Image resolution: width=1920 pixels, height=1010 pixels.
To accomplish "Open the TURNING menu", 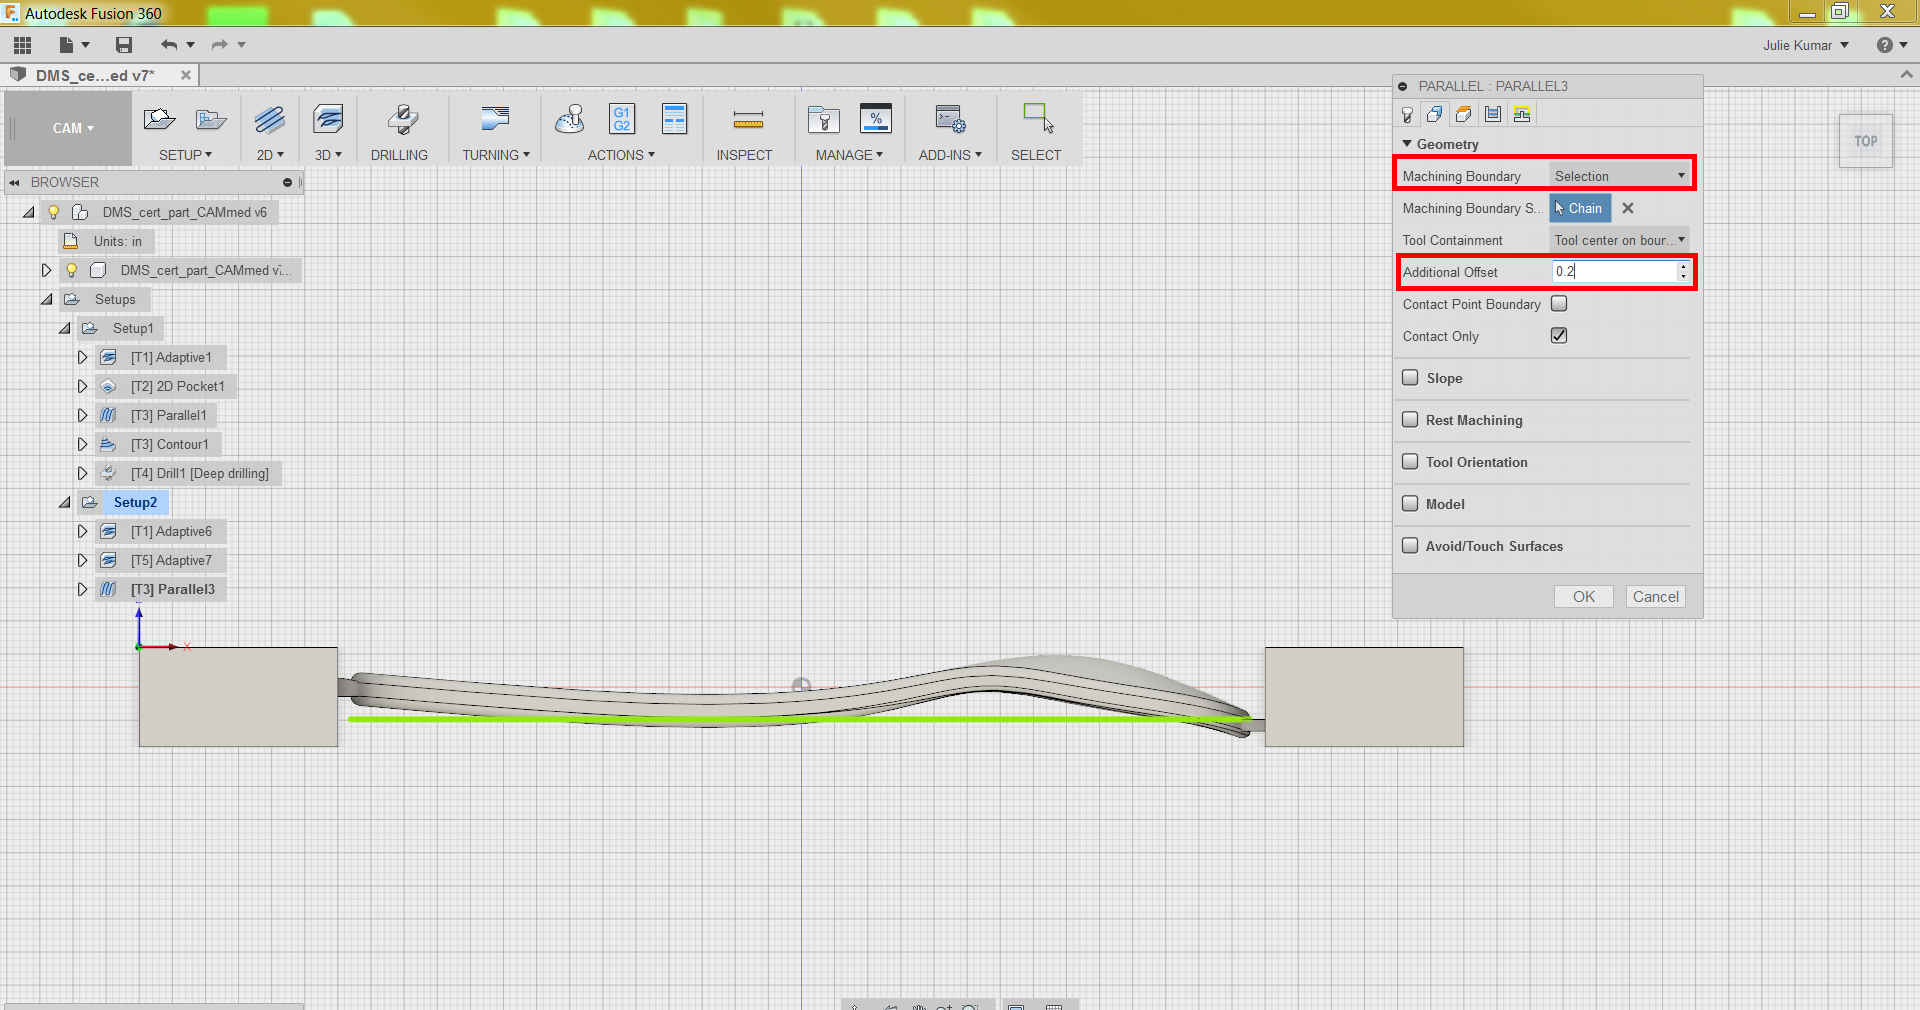I will 496,155.
